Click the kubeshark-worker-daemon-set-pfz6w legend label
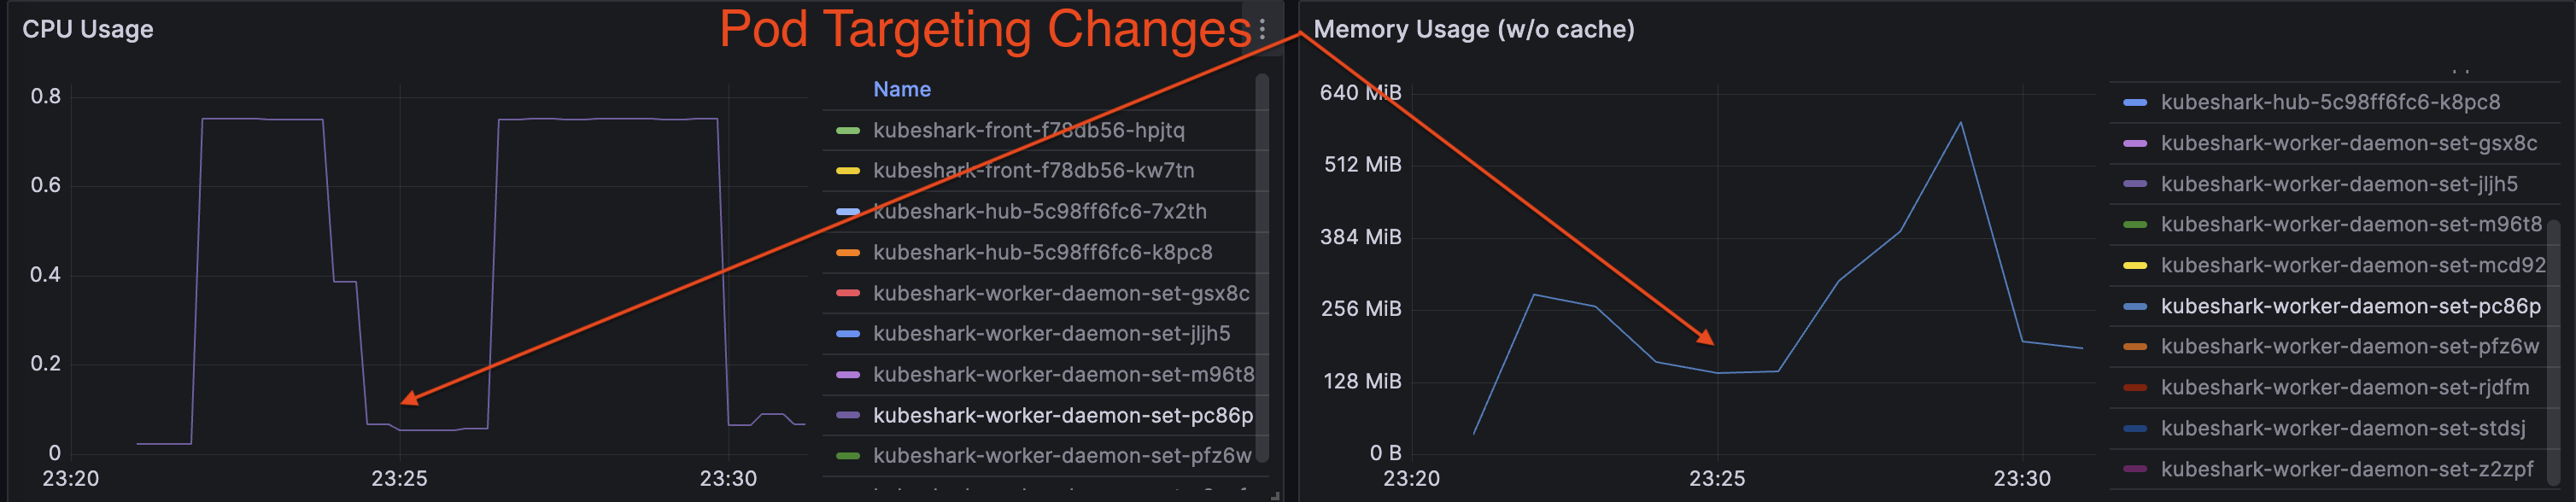Screen dimensions: 2576x502 tap(1058, 455)
